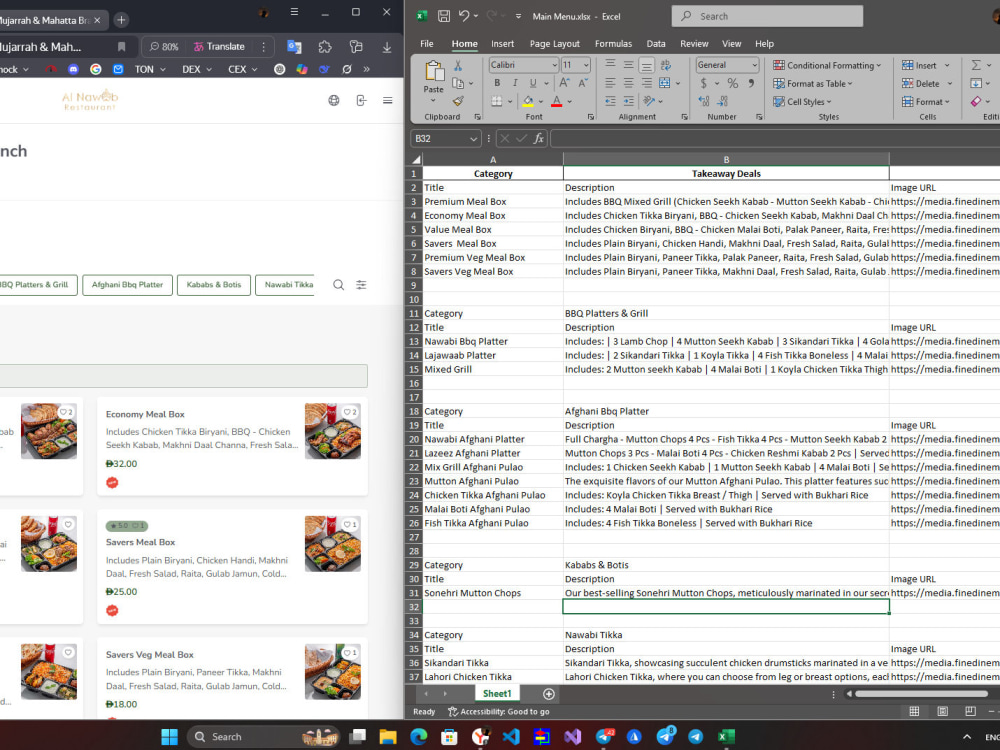The width and height of the screenshot is (1000, 750).
Task: Click the globe language icon on restaurant page
Action: coord(334,100)
